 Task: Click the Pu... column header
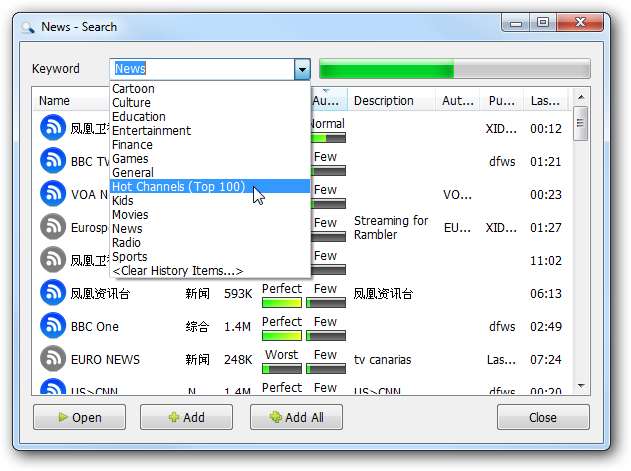502,101
